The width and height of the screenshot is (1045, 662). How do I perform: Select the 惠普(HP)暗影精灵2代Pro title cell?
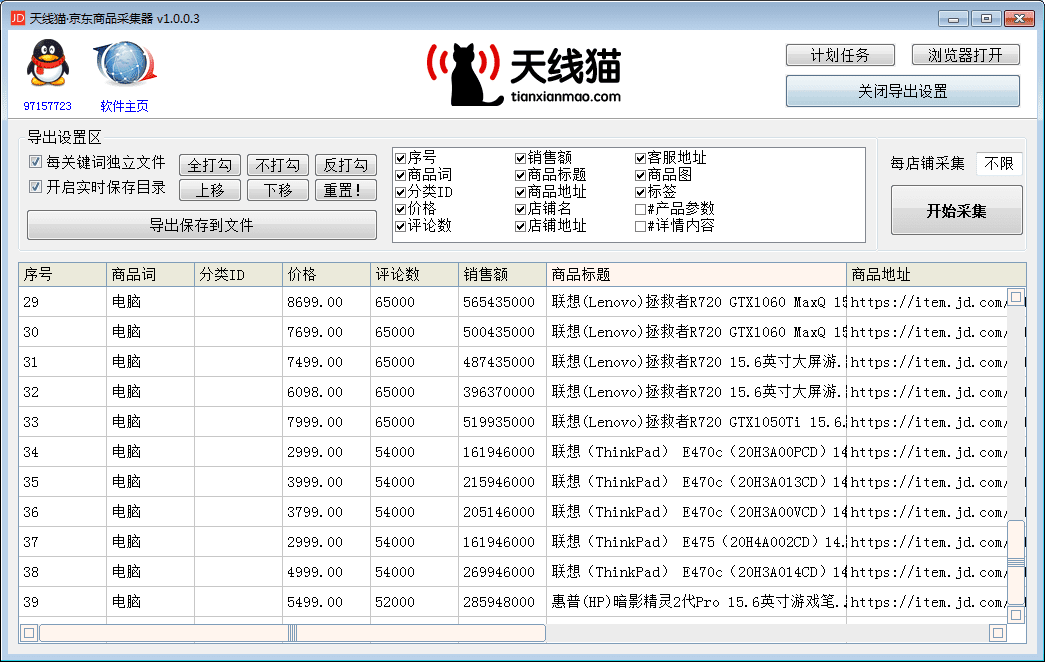696,602
